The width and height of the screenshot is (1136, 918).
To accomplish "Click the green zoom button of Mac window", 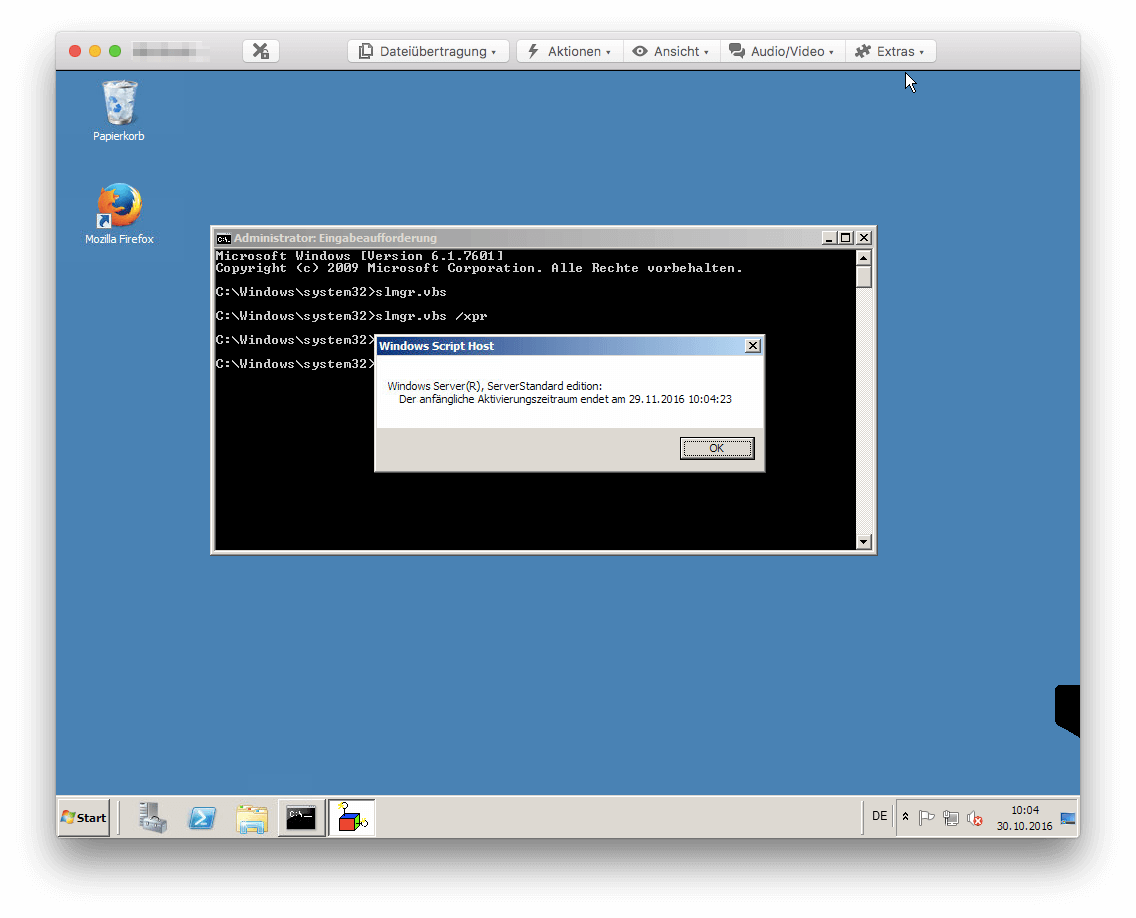I will (115, 51).
